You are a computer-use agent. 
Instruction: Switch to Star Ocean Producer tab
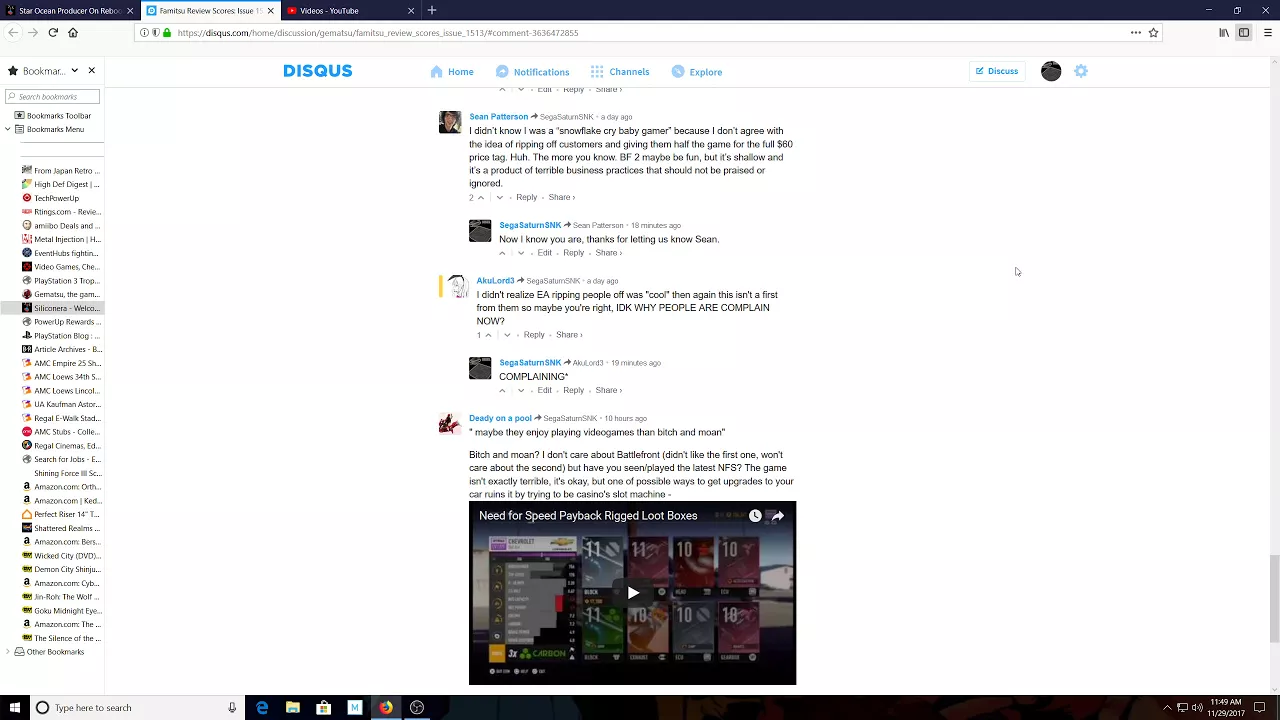(70, 10)
